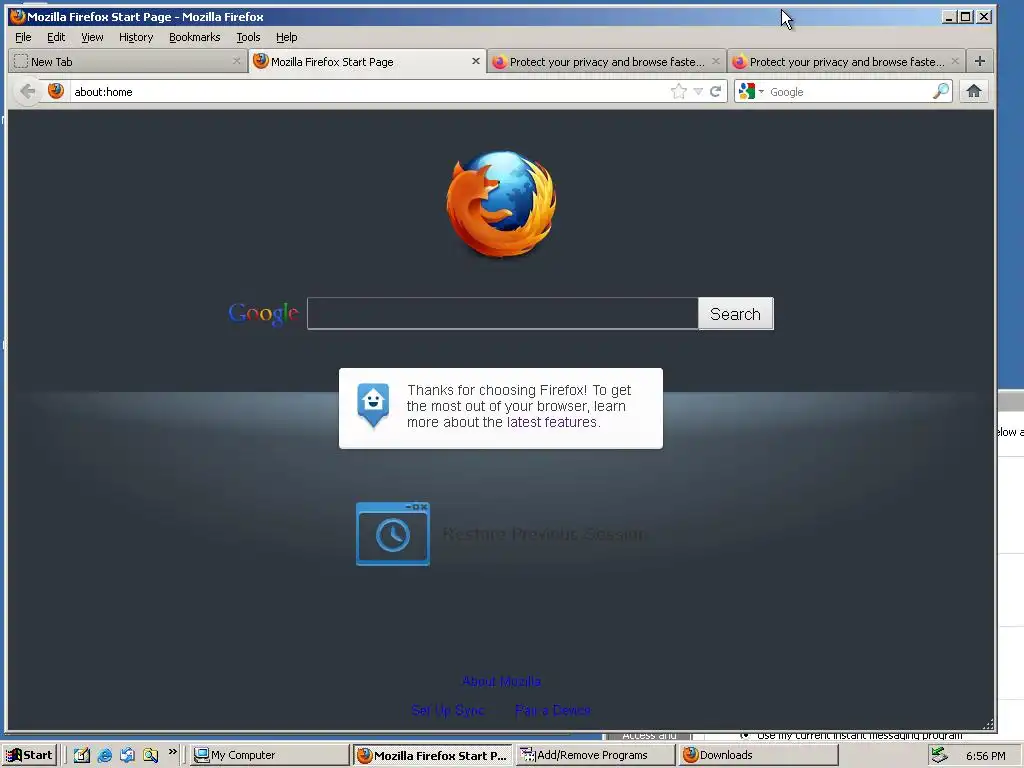Switch to the first Protect your privacy tab
1024x768 pixels.
click(606, 61)
